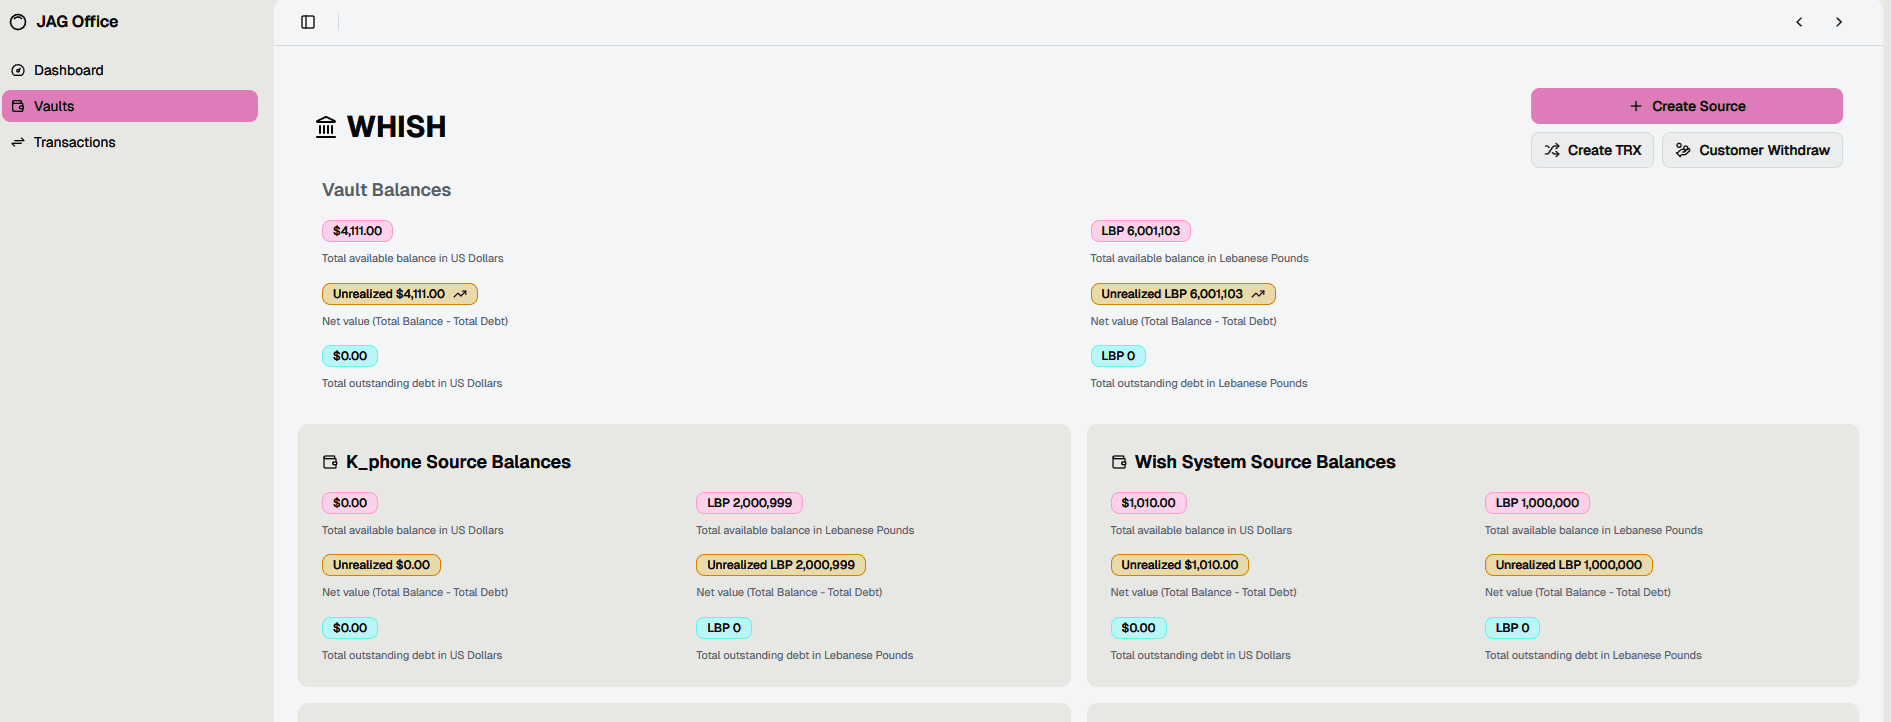Click the trend arrow in Unrealized $4,111.00 badge
1892x722 pixels.
460,294
